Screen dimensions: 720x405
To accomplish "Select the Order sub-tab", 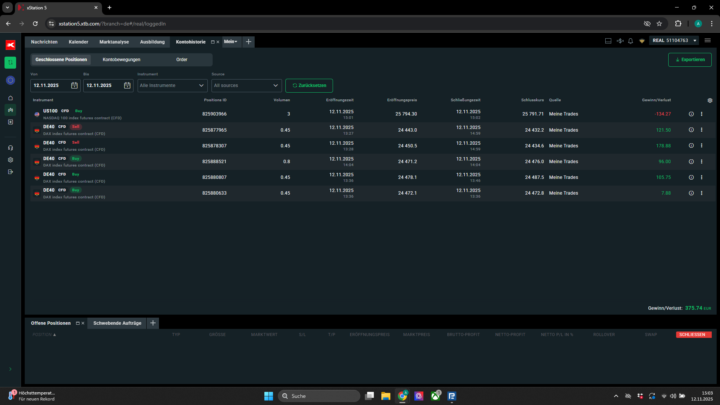I will [x=182, y=60].
